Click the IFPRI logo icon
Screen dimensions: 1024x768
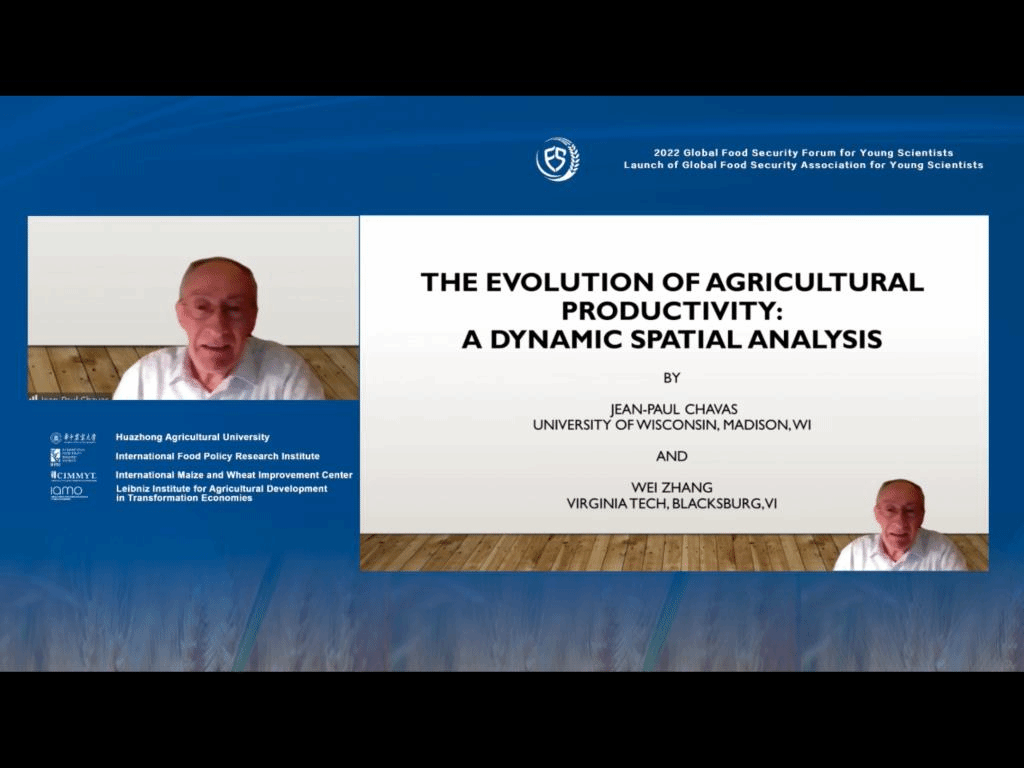pos(56,456)
